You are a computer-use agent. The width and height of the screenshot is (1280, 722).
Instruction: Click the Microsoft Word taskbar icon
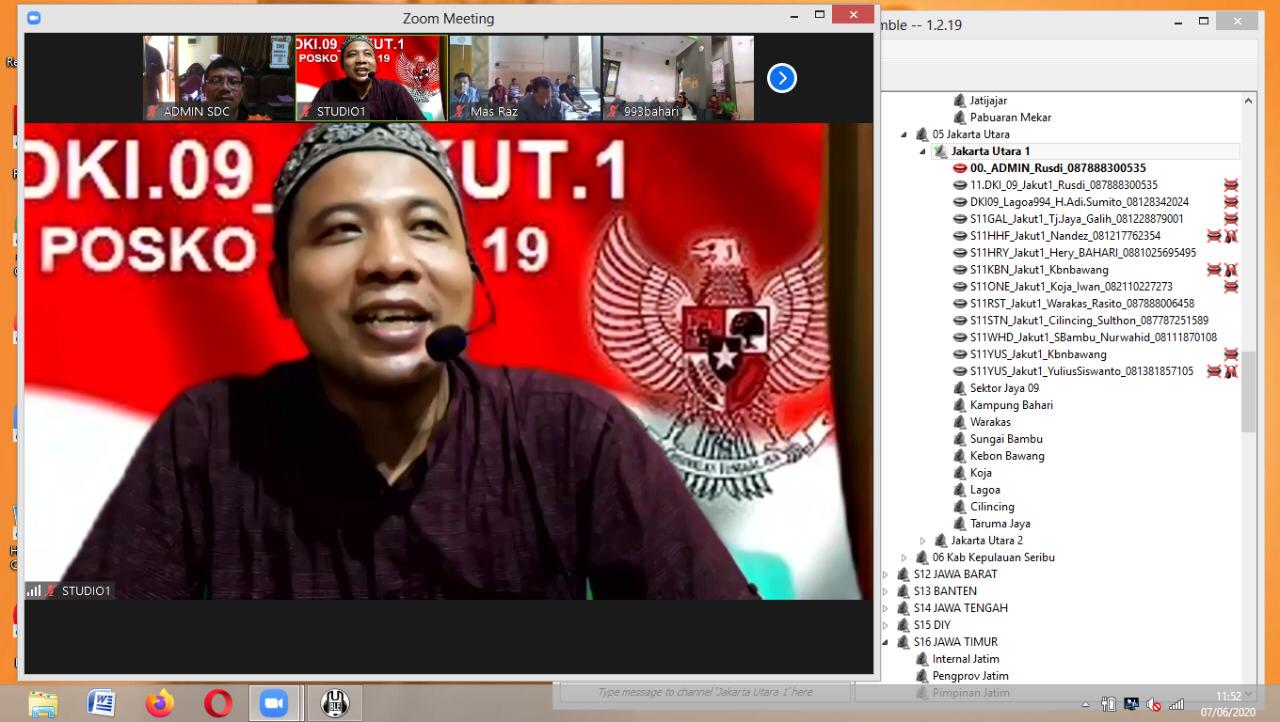tap(101, 703)
